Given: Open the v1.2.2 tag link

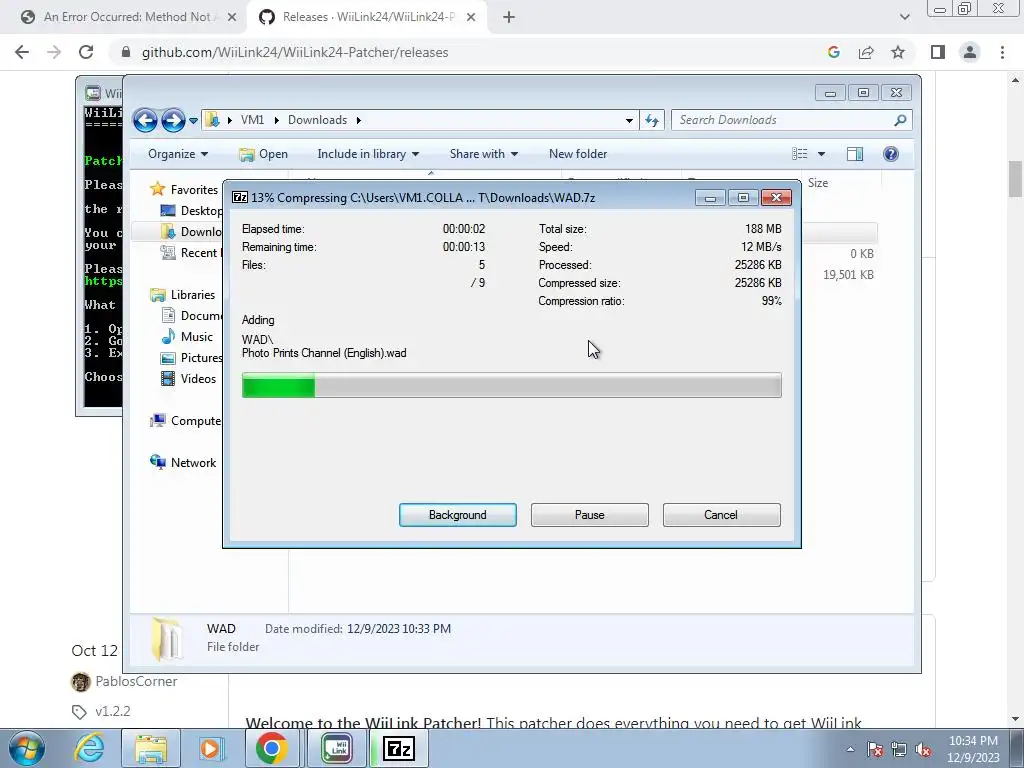Looking at the screenshot, I should point(112,711).
